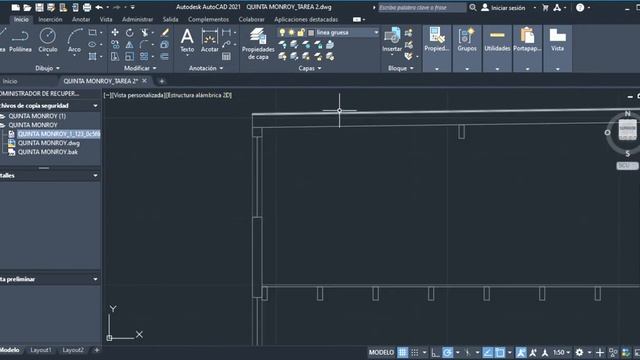Open the Administrar ribbon tab
The image size is (640, 360).
coord(137,19)
